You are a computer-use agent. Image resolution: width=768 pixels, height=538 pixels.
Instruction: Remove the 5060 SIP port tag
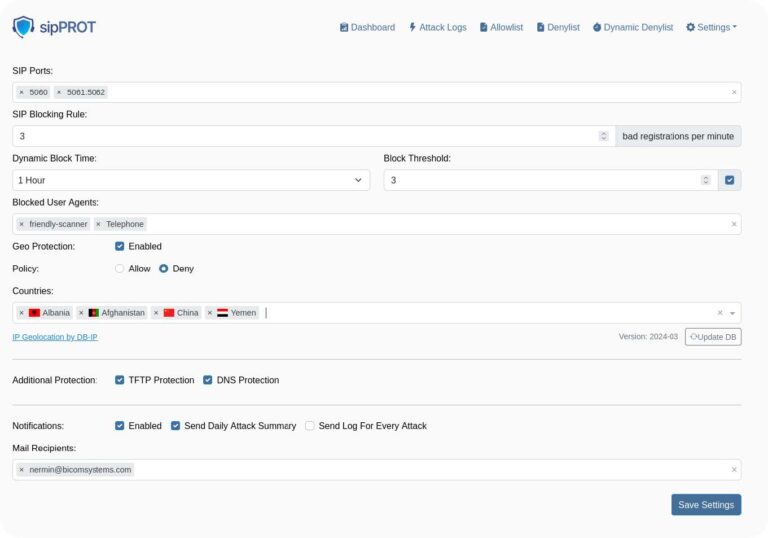click(x=22, y=92)
